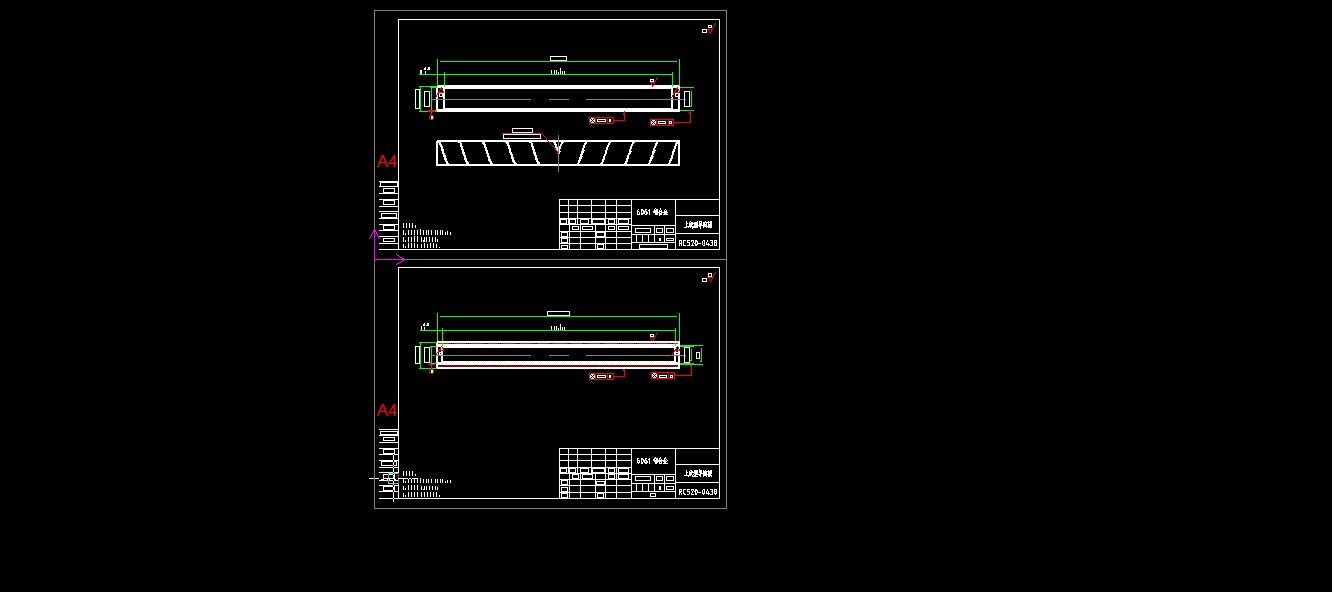Viewport: 1332px width, 592px height.
Task: Select the lower sheet's red A4 label
Action: 387,410
